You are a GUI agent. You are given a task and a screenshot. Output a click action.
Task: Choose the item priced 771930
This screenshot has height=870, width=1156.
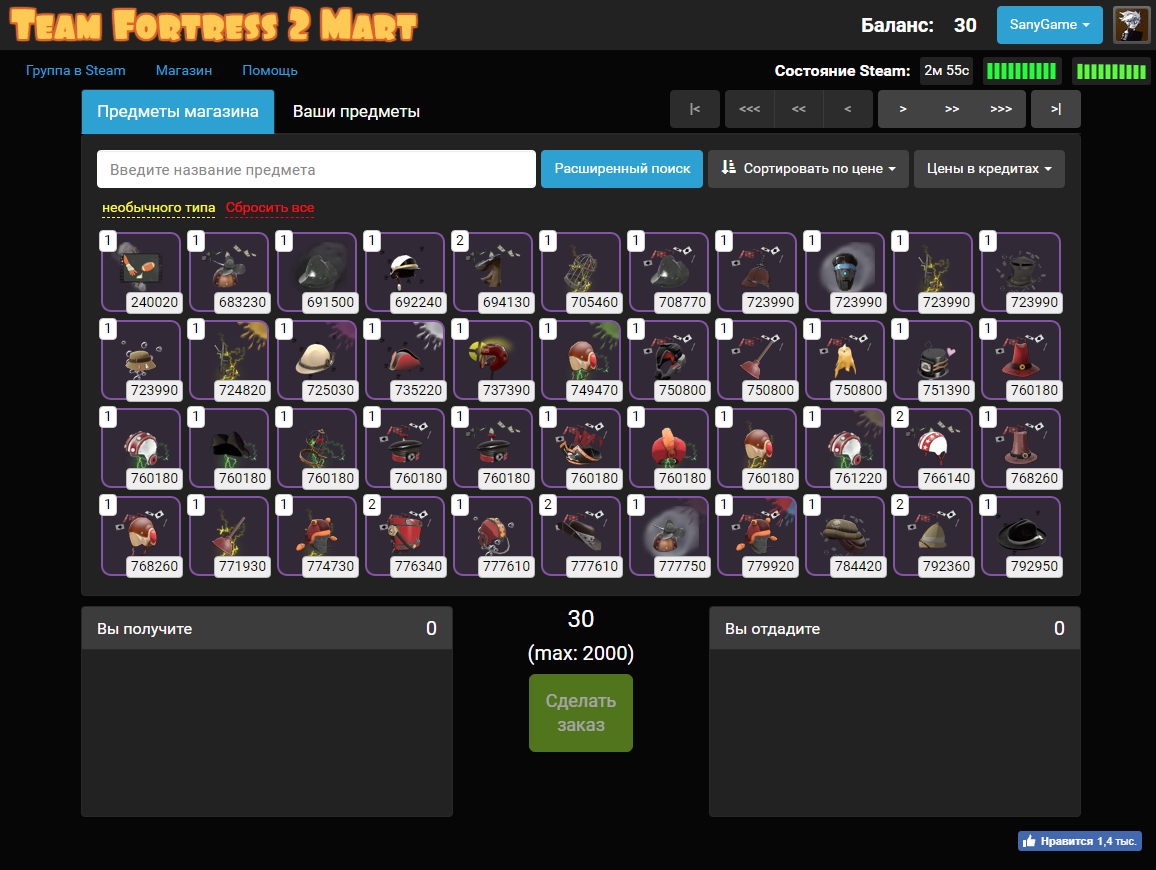(x=229, y=536)
